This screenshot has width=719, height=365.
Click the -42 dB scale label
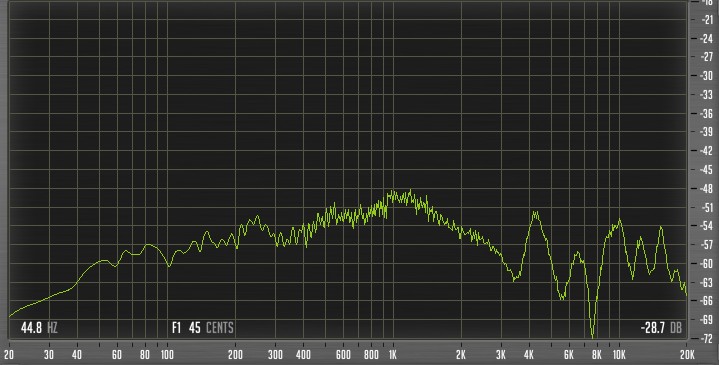click(x=707, y=150)
